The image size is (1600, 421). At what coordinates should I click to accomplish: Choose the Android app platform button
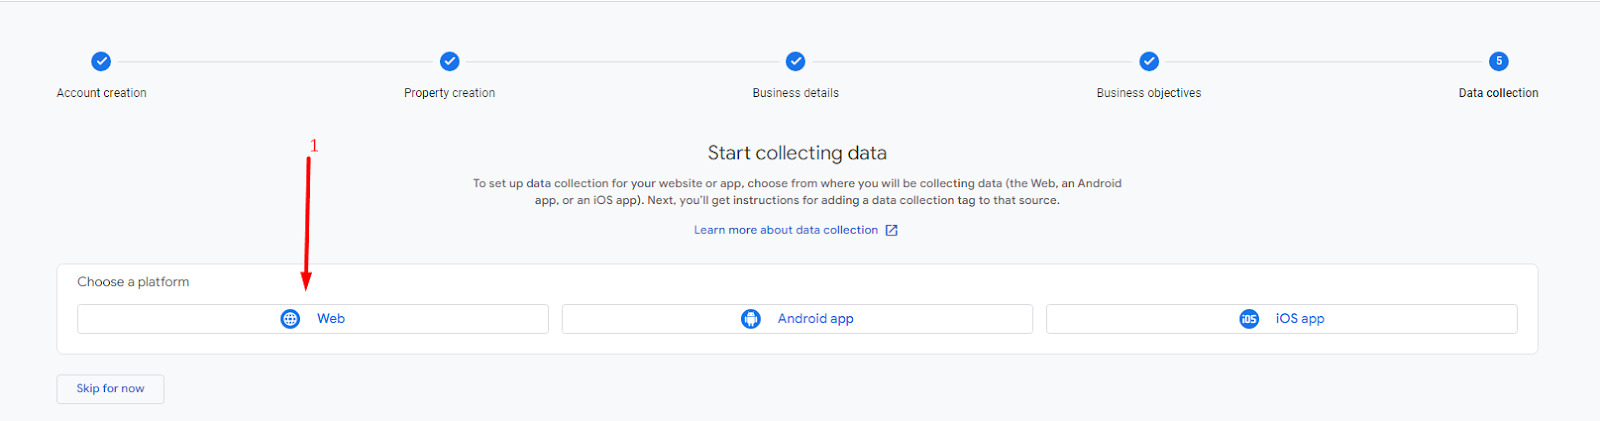(797, 319)
